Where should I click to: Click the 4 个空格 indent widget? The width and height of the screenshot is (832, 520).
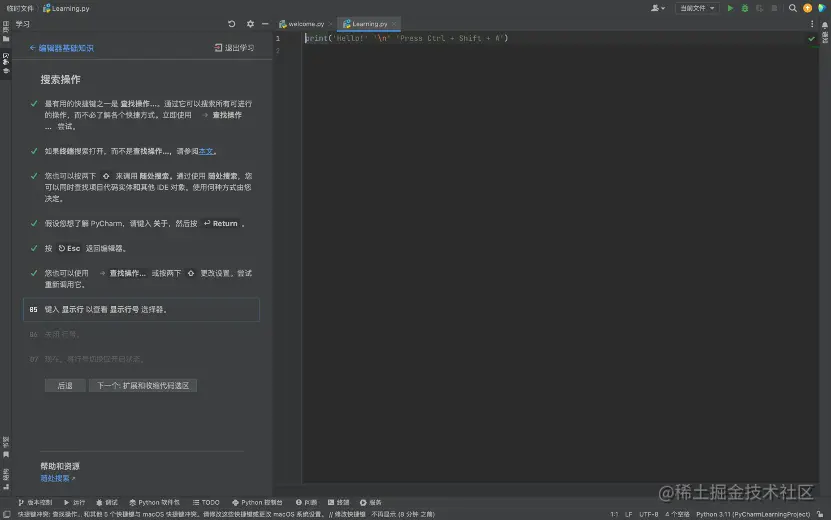(678, 514)
